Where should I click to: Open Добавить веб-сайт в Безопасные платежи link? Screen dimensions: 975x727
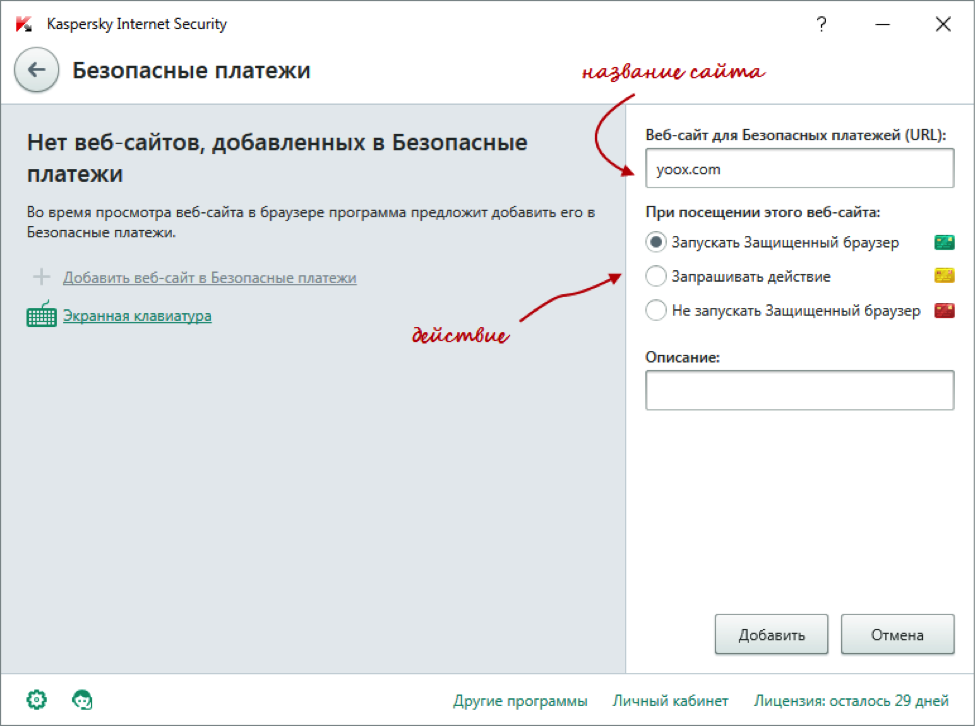pos(210,277)
